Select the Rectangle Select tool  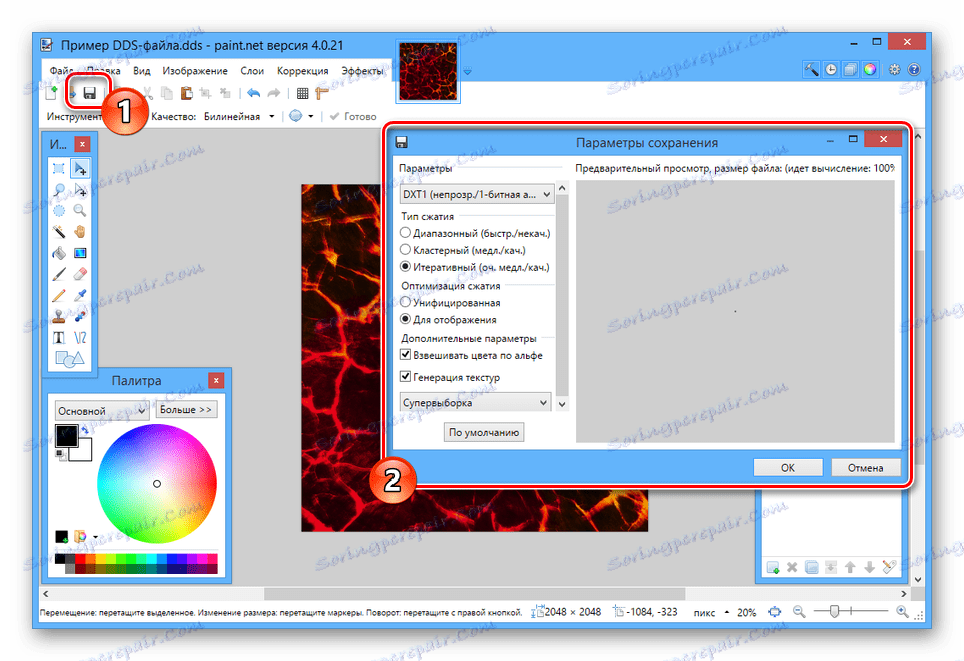point(58,168)
